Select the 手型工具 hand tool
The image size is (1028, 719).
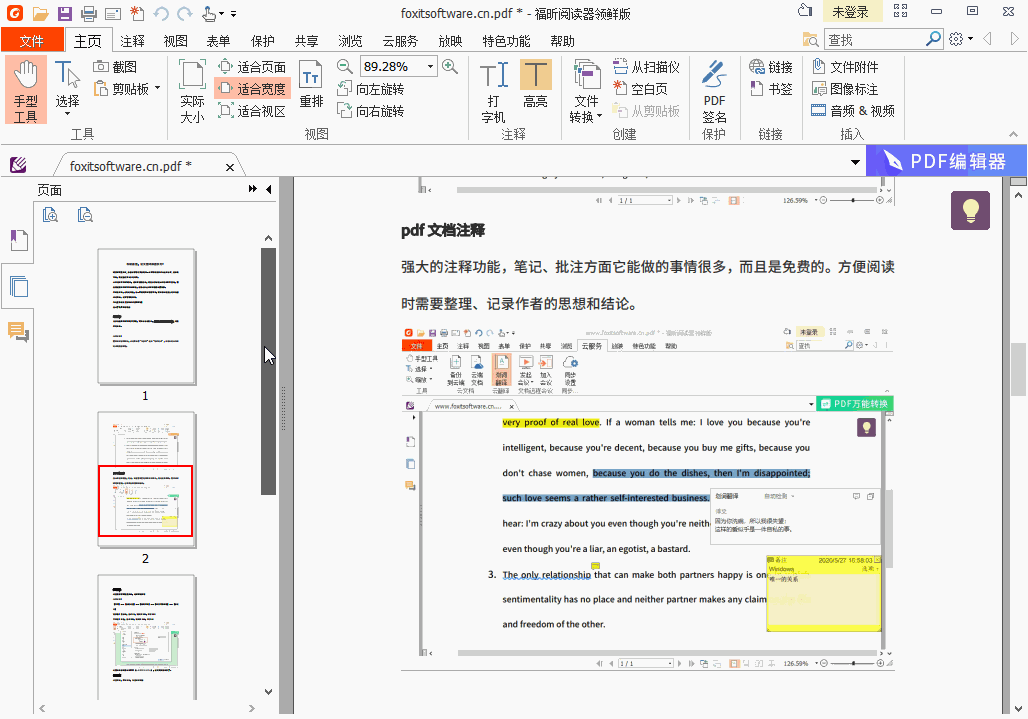pos(26,90)
